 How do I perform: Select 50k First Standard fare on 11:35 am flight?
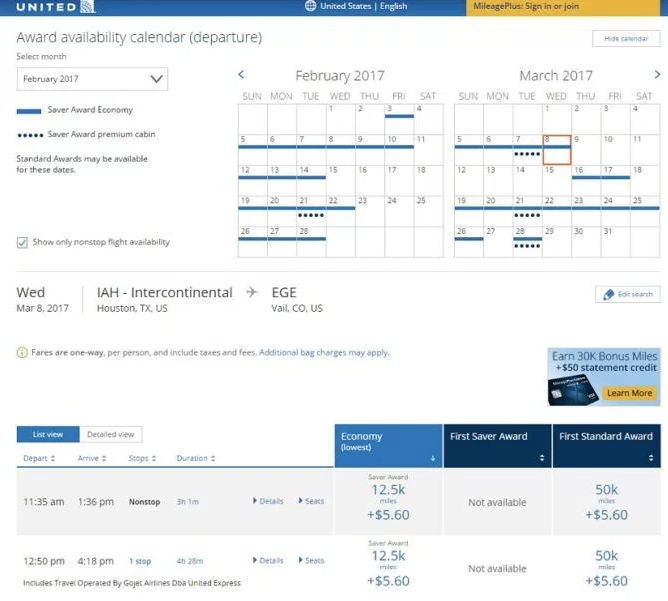click(x=606, y=502)
